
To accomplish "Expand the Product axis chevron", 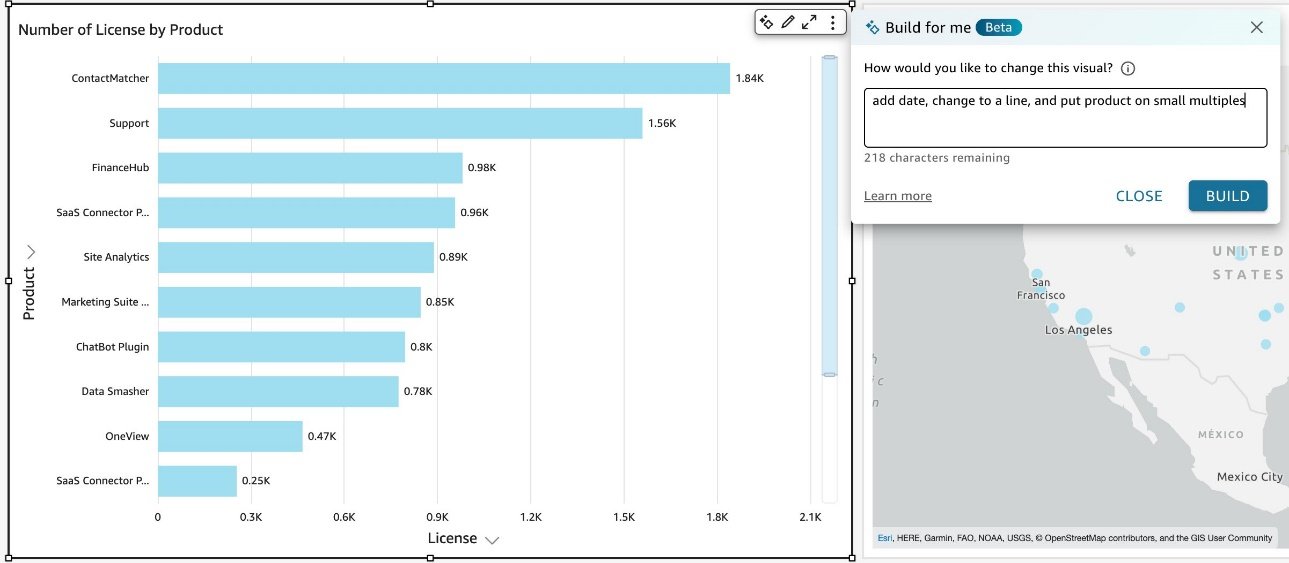I will point(30,251).
